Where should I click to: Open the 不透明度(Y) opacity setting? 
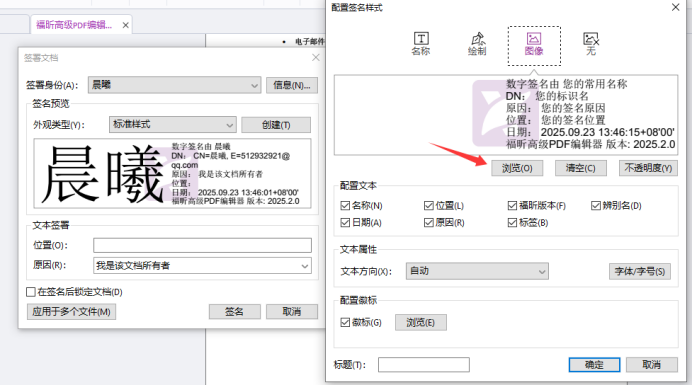point(648,168)
